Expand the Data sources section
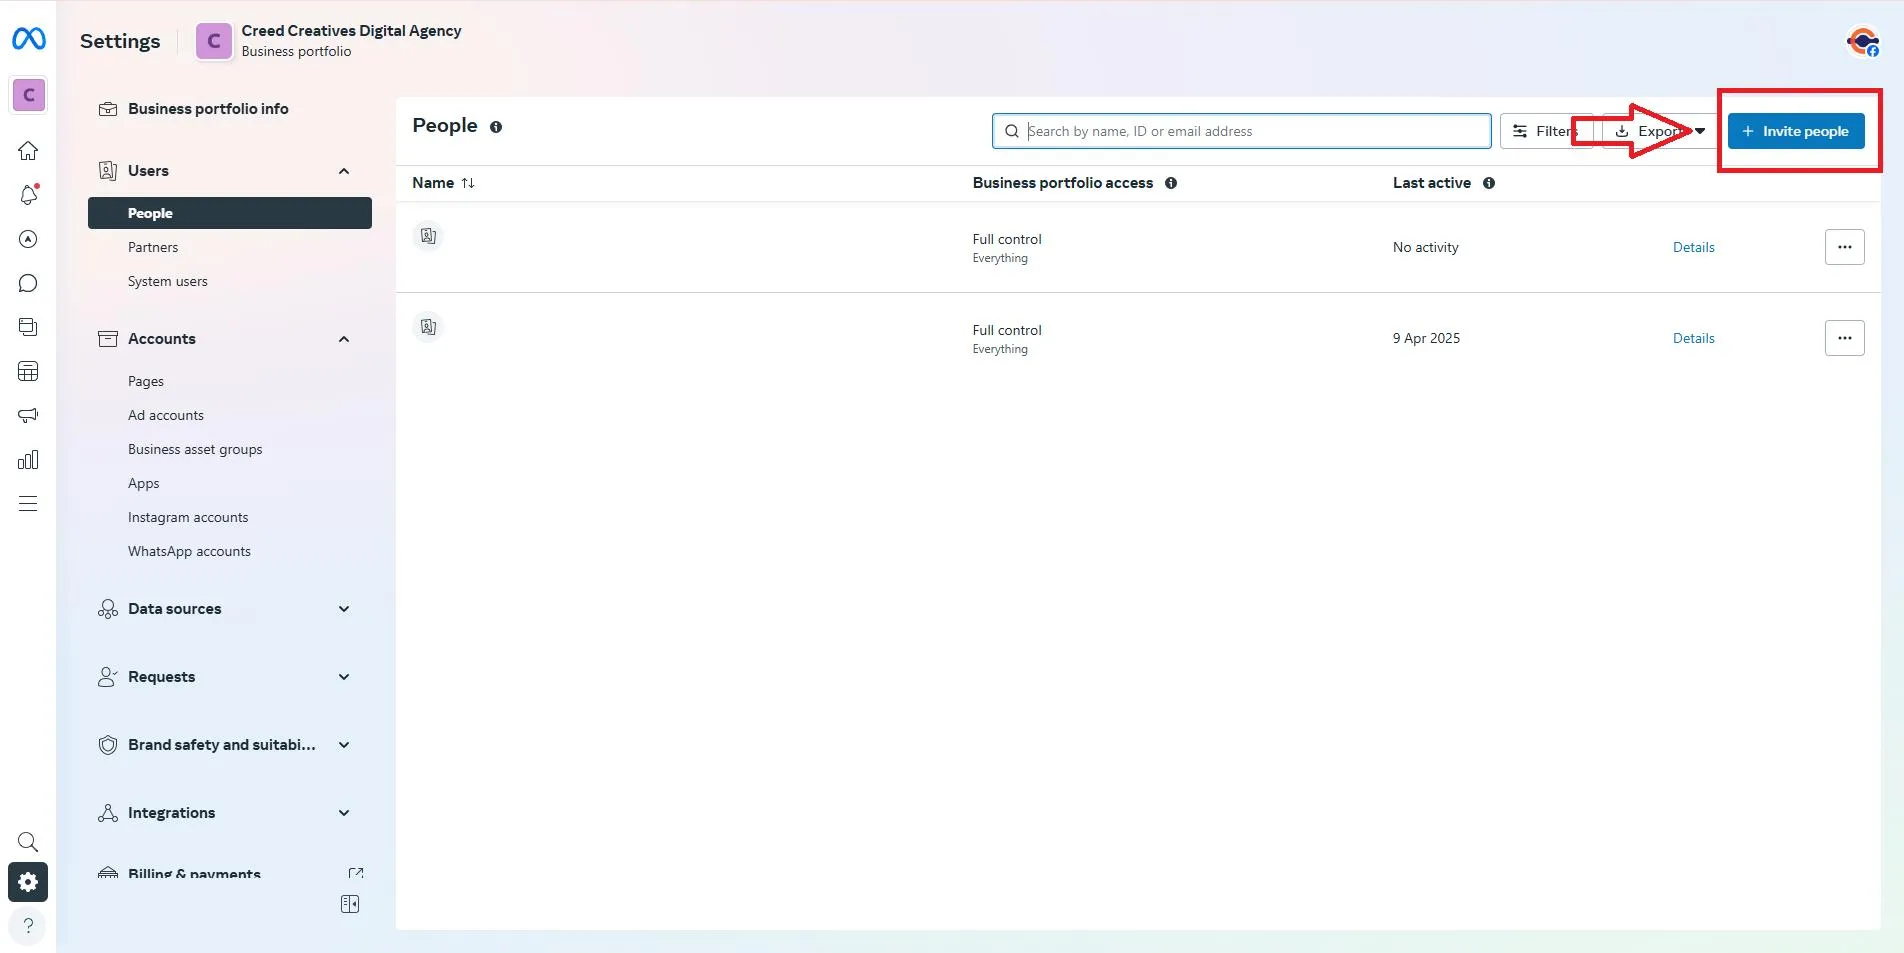1904x953 pixels. pyautogui.click(x=344, y=609)
